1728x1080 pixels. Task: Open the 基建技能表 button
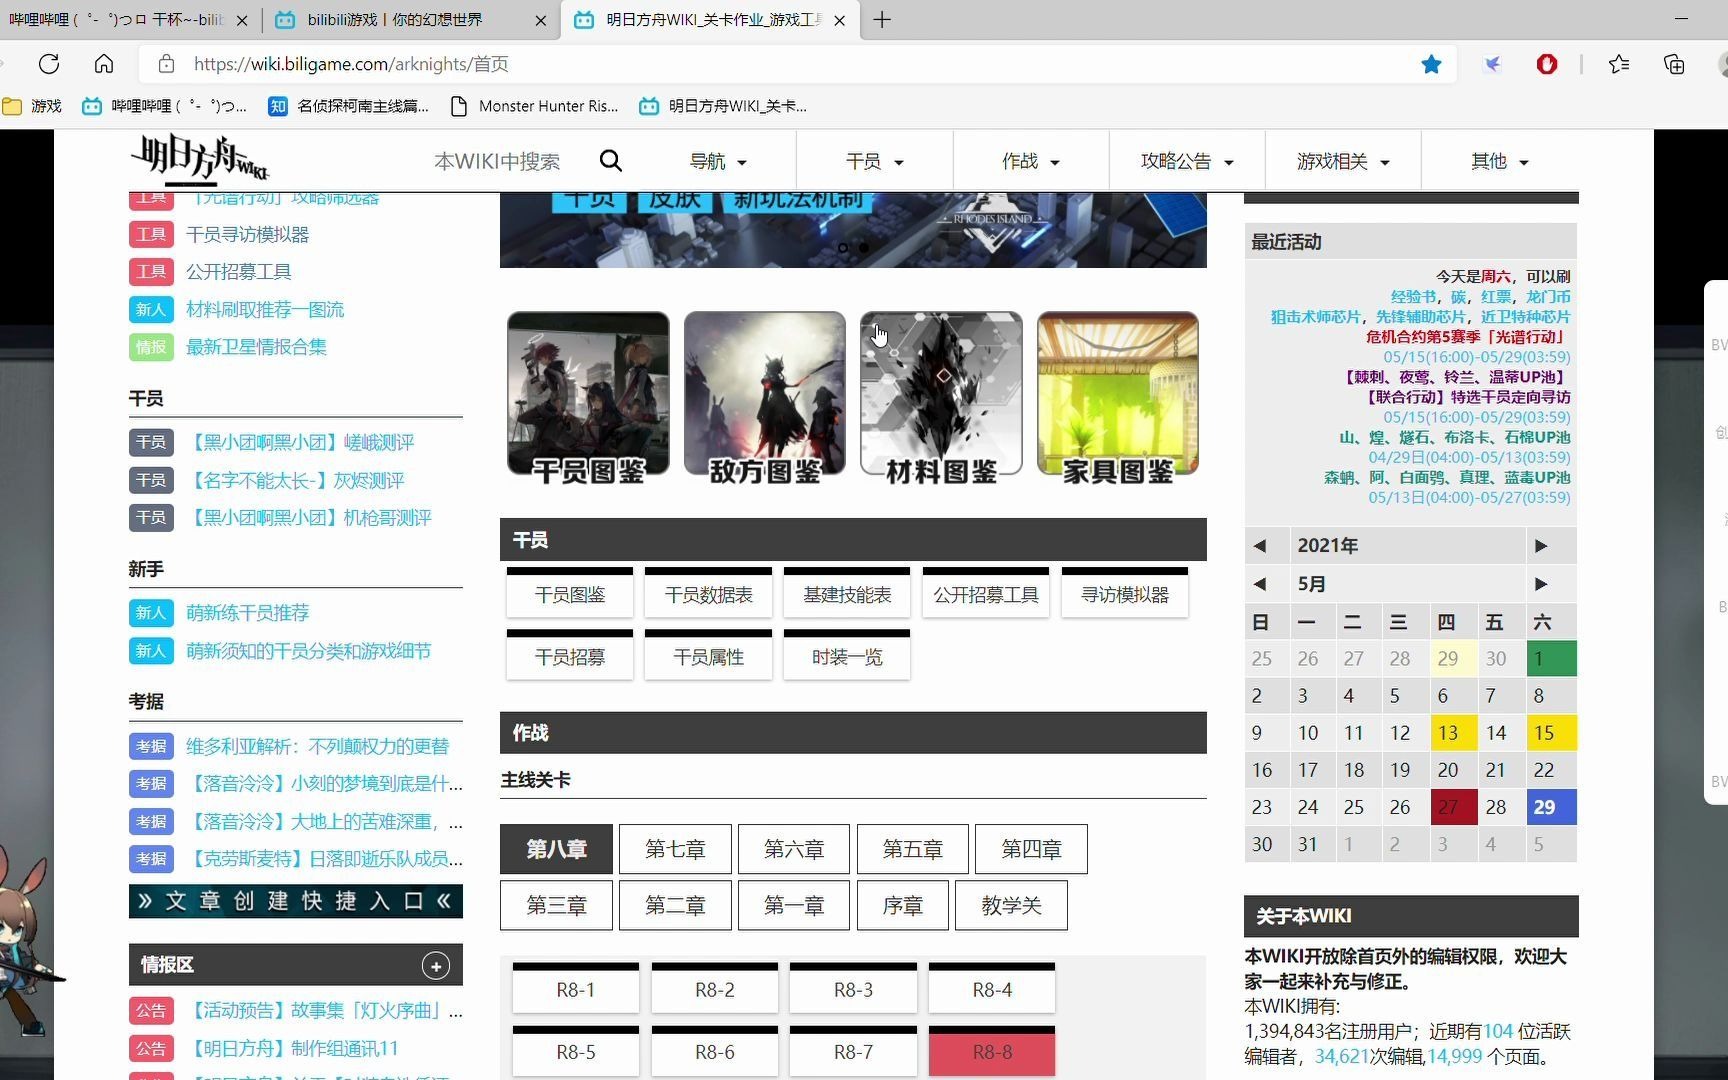847,594
